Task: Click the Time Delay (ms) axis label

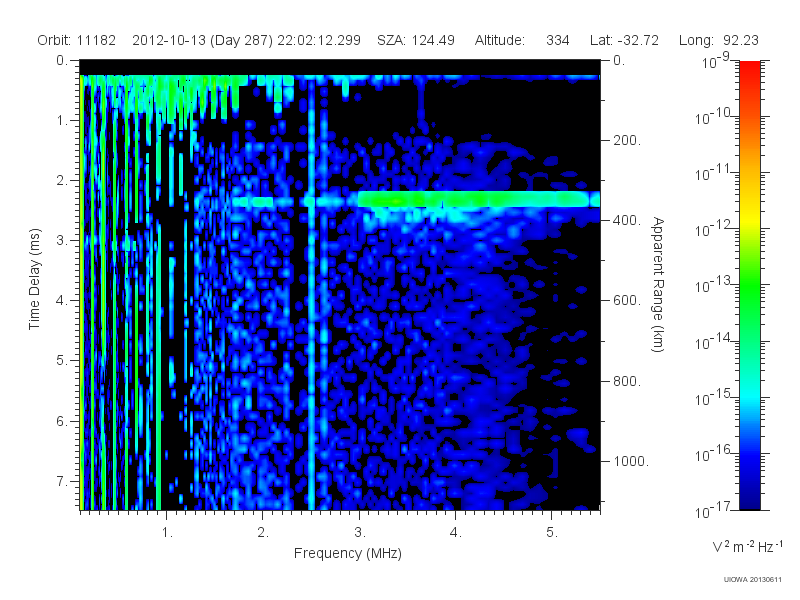Action: click(x=34, y=279)
